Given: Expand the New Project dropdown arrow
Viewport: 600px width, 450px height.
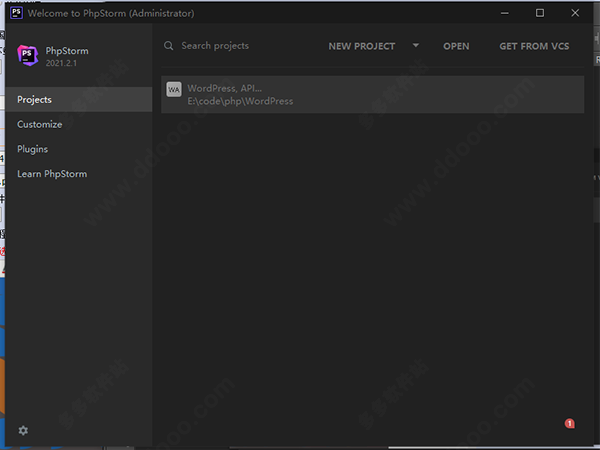Looking at the screenshot, I should [416, 46].
